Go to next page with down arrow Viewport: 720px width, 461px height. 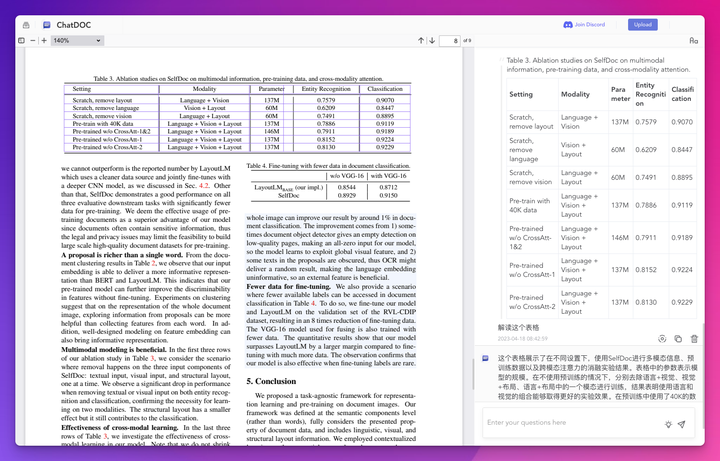click(x=432, y=40)
